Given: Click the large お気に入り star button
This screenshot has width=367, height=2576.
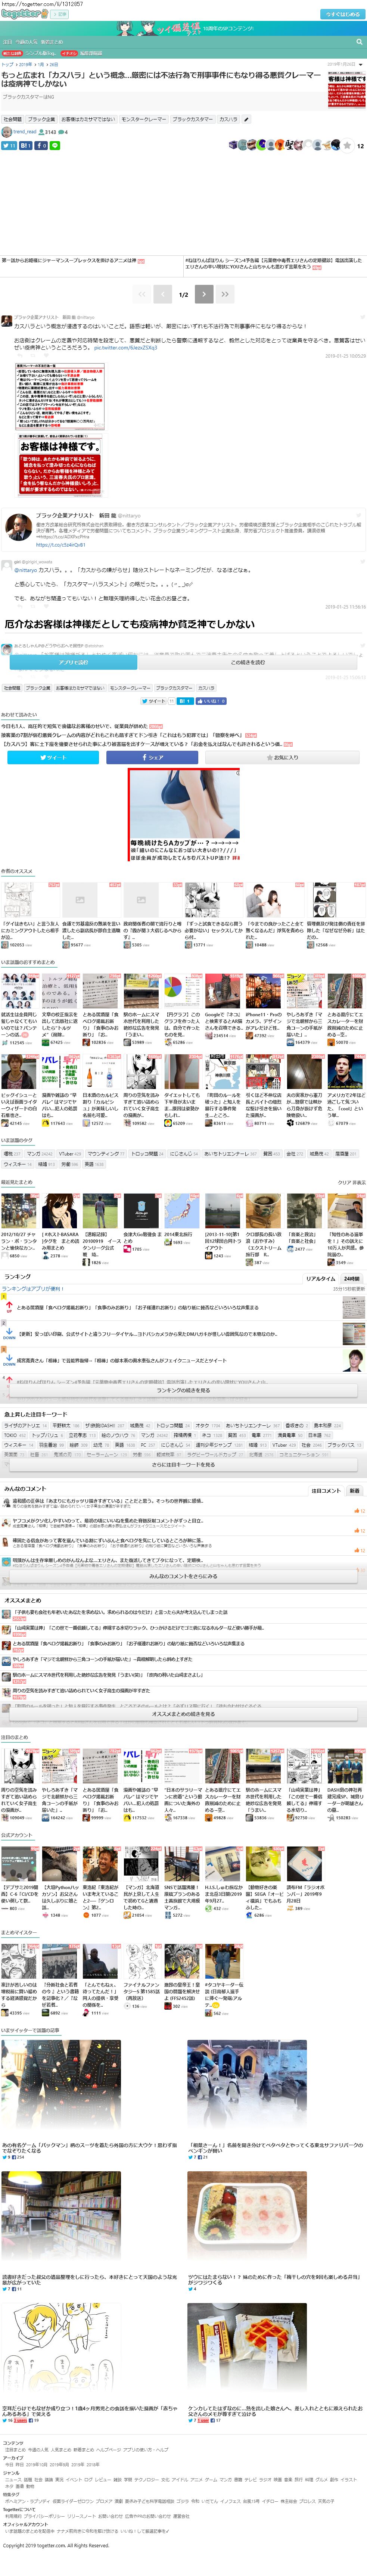Looking at the screenshot, I should point(282,757).
